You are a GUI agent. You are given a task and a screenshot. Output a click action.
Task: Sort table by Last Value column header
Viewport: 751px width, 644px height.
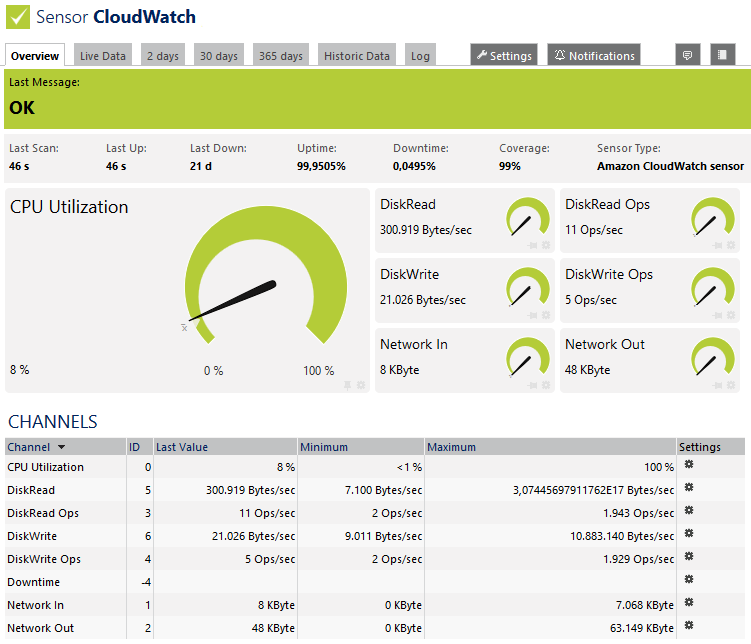point(182,447)
